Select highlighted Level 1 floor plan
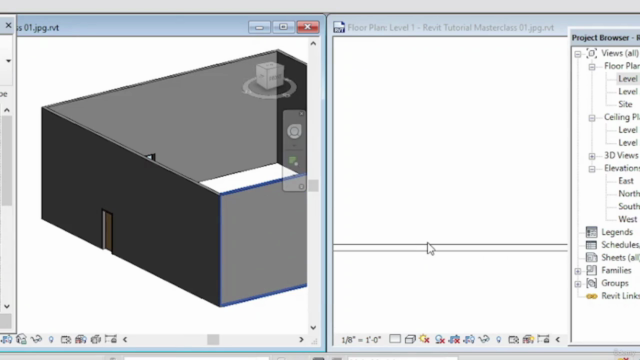Image resolution: width=640 pixels, height=360 pixels. 628,79
